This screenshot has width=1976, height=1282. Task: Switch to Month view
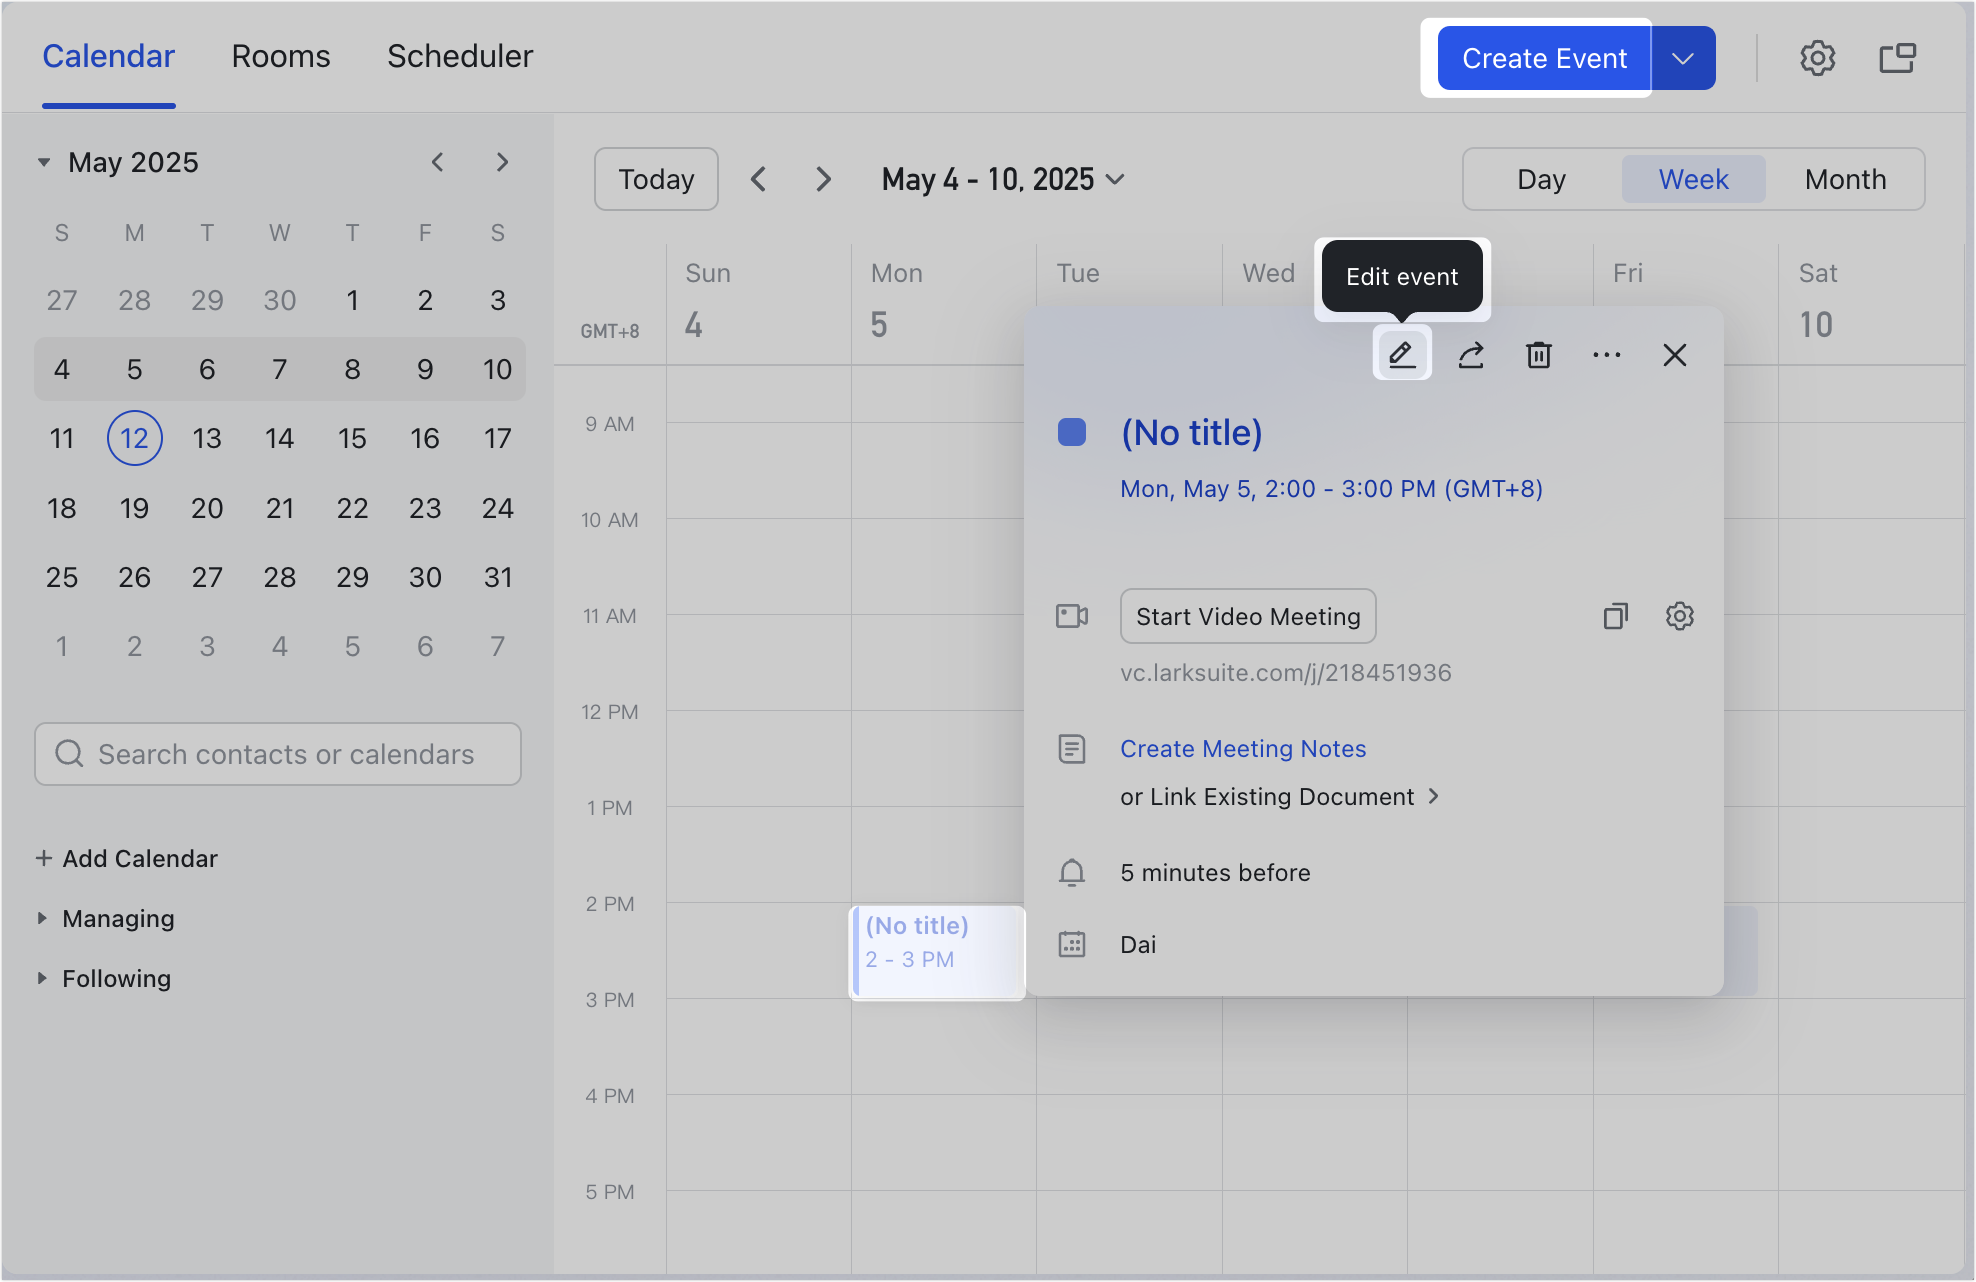coord(1845,179)
